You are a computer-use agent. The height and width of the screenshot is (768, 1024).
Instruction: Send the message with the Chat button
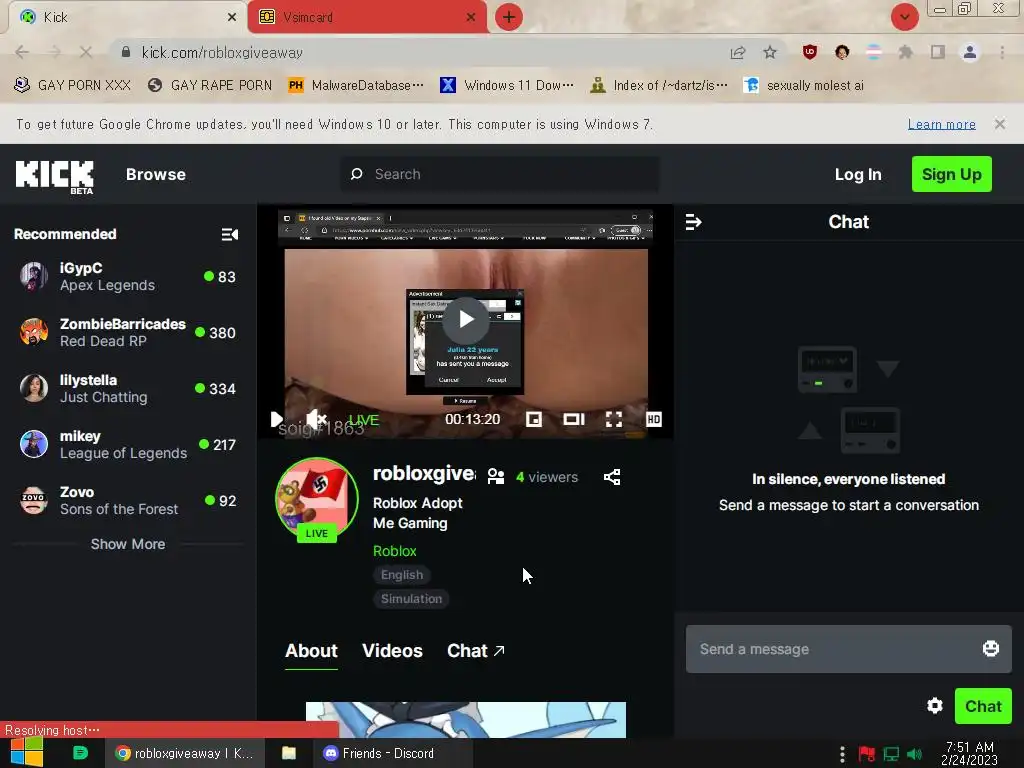point(983,706)
